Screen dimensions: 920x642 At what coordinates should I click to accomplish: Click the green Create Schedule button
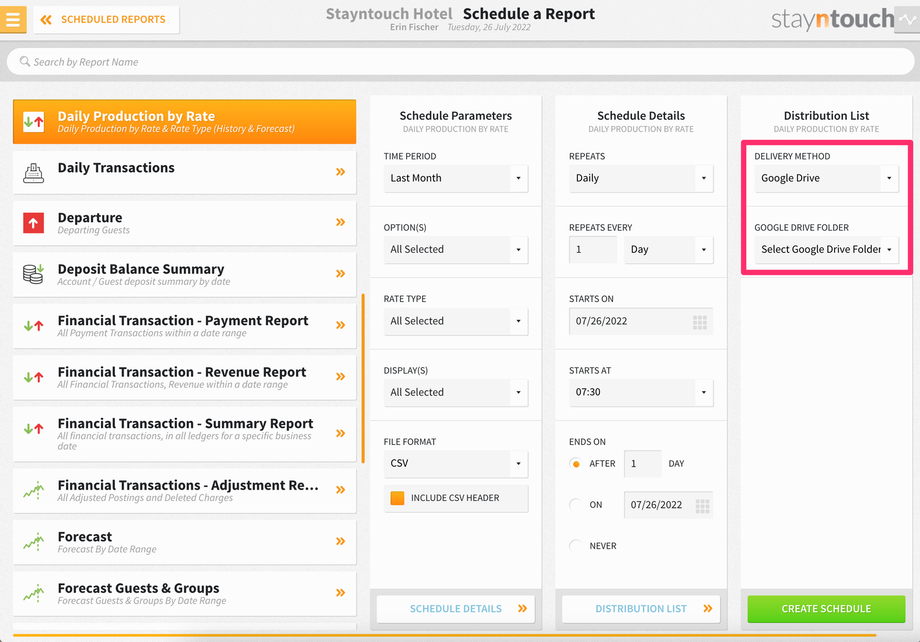(x=826, y=609)
